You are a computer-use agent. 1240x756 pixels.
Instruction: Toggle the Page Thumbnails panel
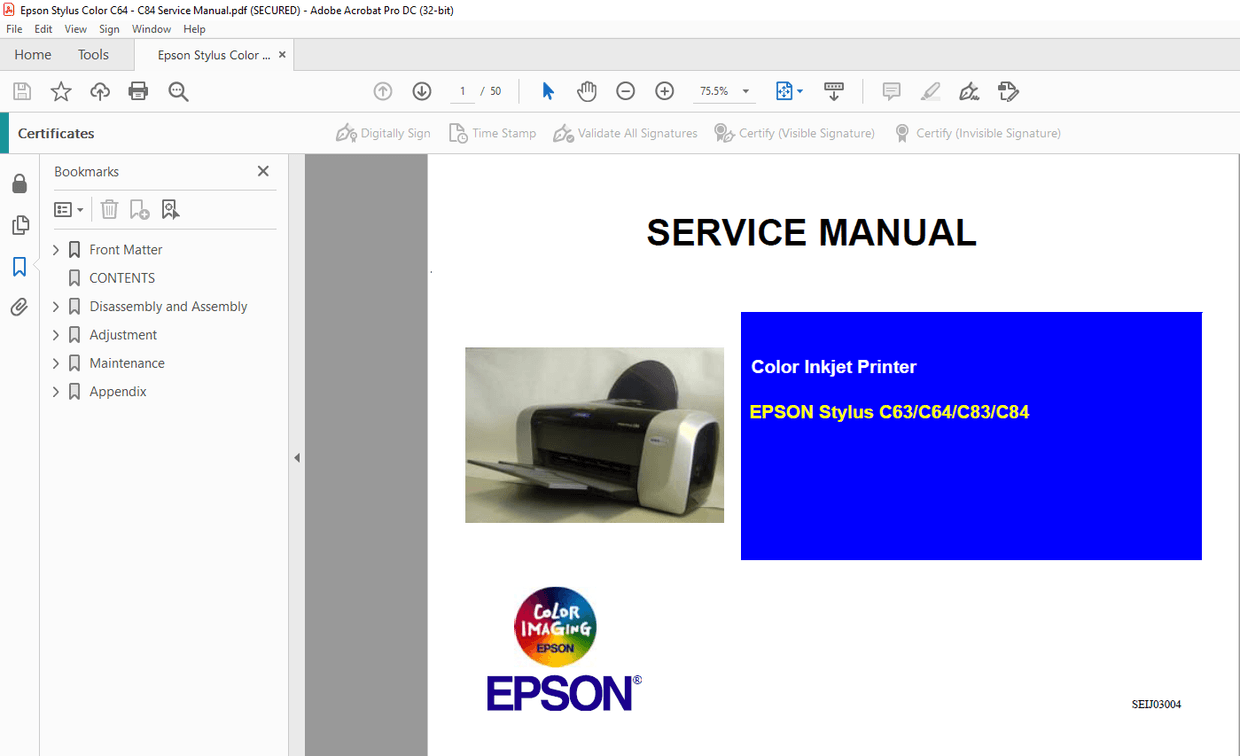pos(19,225)
